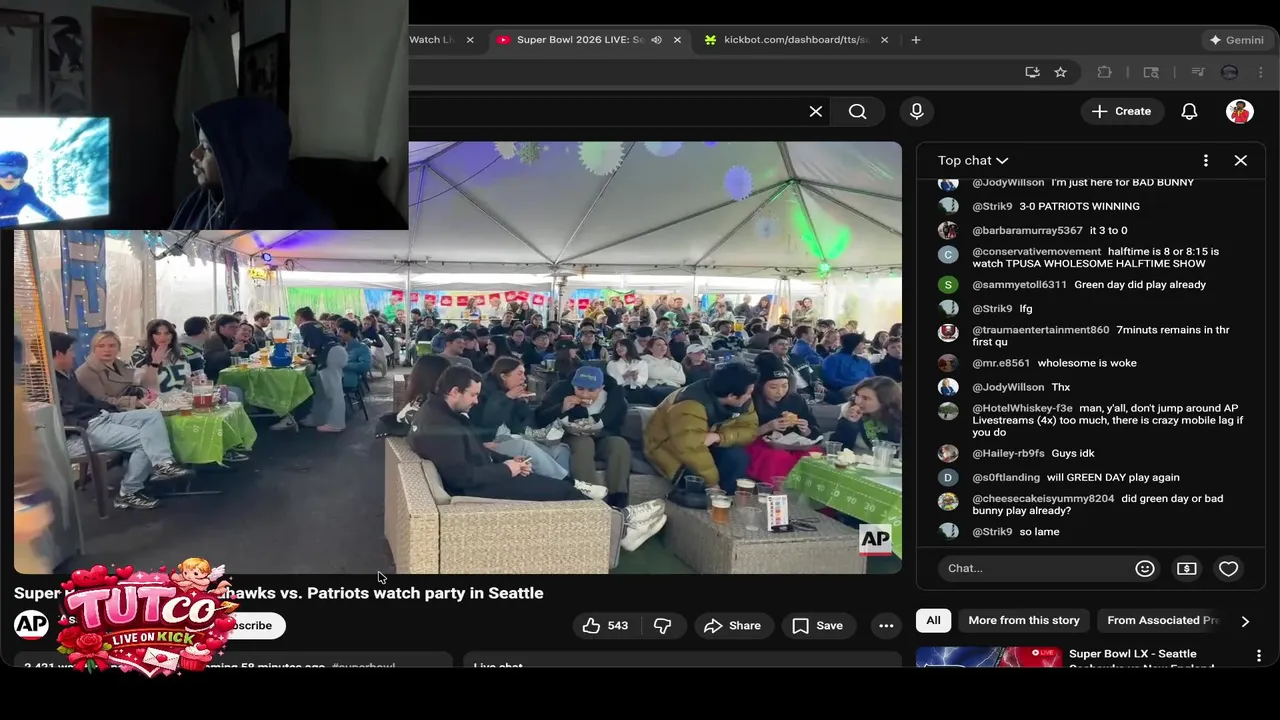Switch to the Super Bowl 2026 LIVE tab

click(580, 40)
